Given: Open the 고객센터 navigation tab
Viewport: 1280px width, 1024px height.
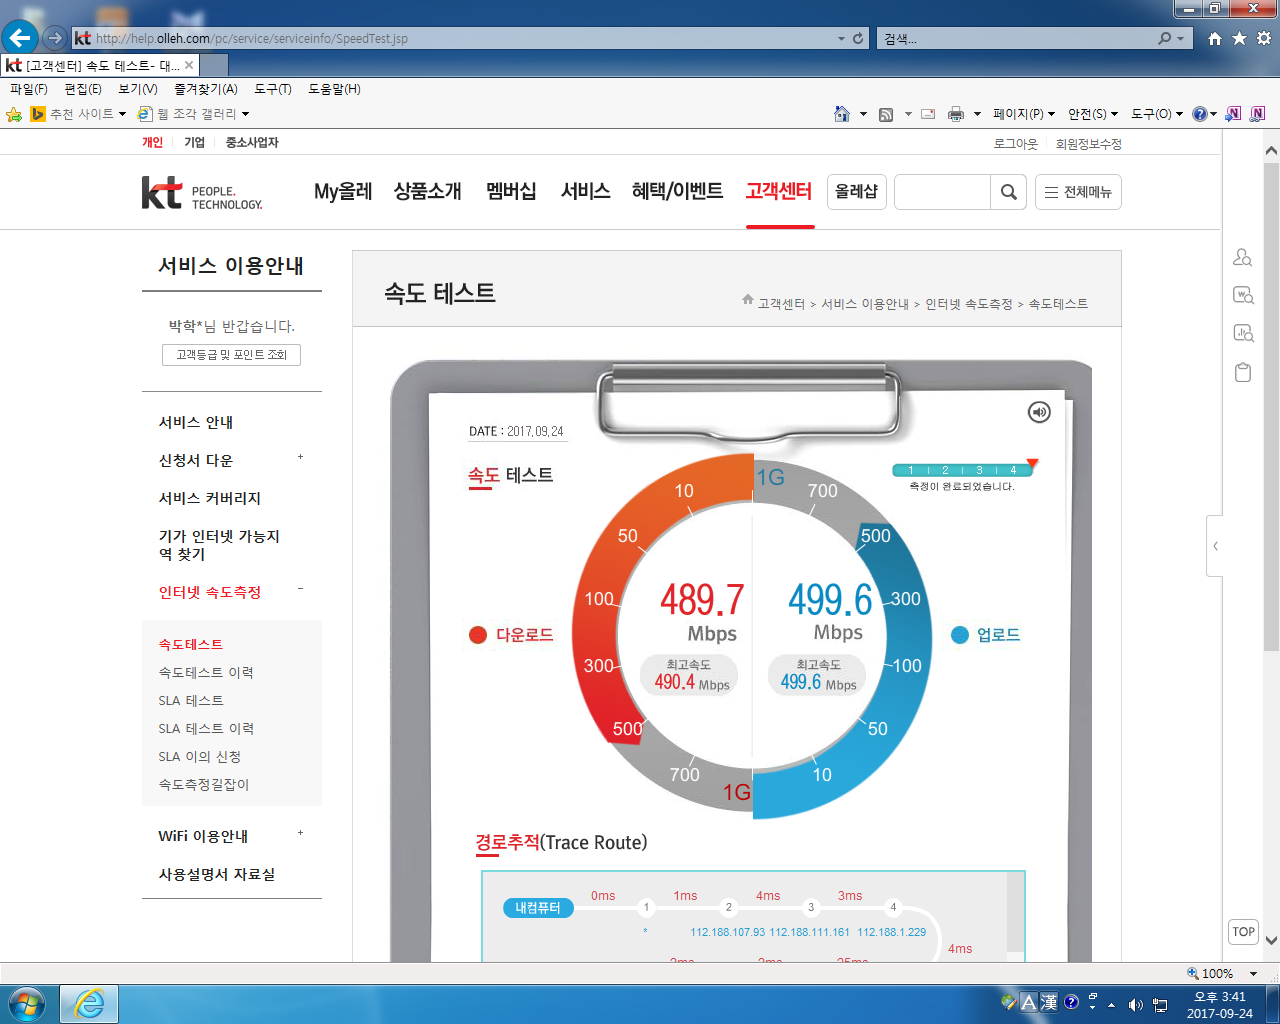Looking at the screenshot, I should coord(779,191).
